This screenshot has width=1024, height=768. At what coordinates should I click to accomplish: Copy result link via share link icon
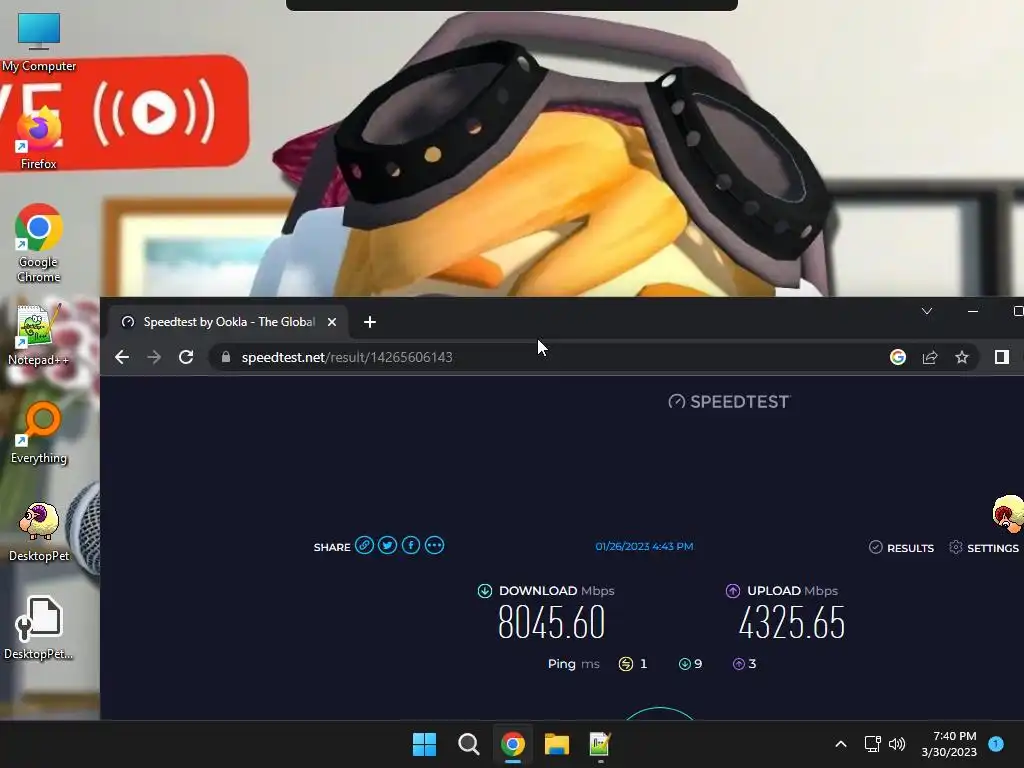click(x=364, y=545)
